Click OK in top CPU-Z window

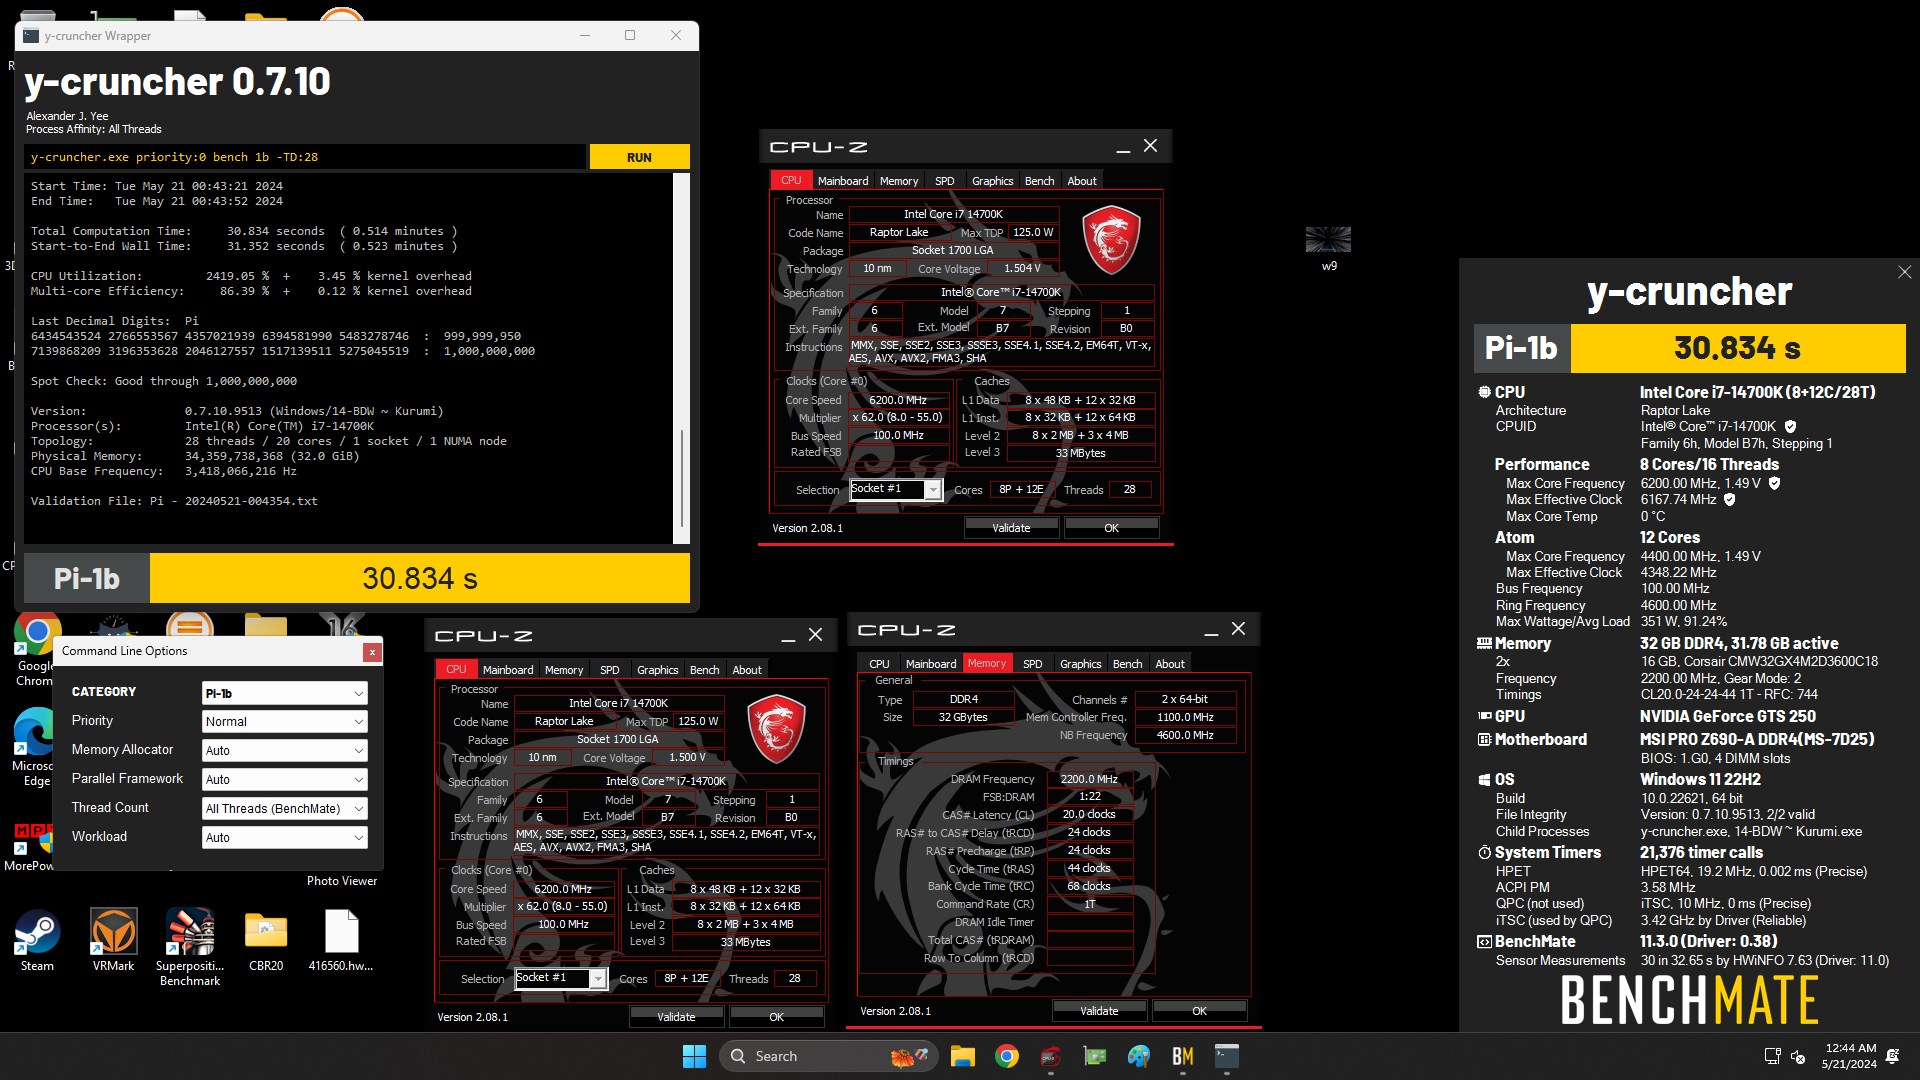[x=1111, y=528]
